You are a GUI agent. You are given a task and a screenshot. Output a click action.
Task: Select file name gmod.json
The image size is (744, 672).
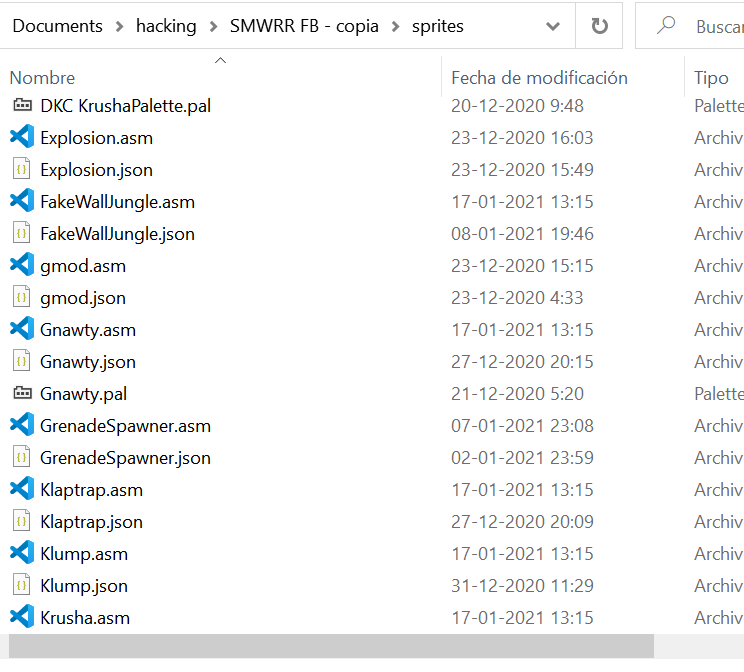(x=83, y=298)
